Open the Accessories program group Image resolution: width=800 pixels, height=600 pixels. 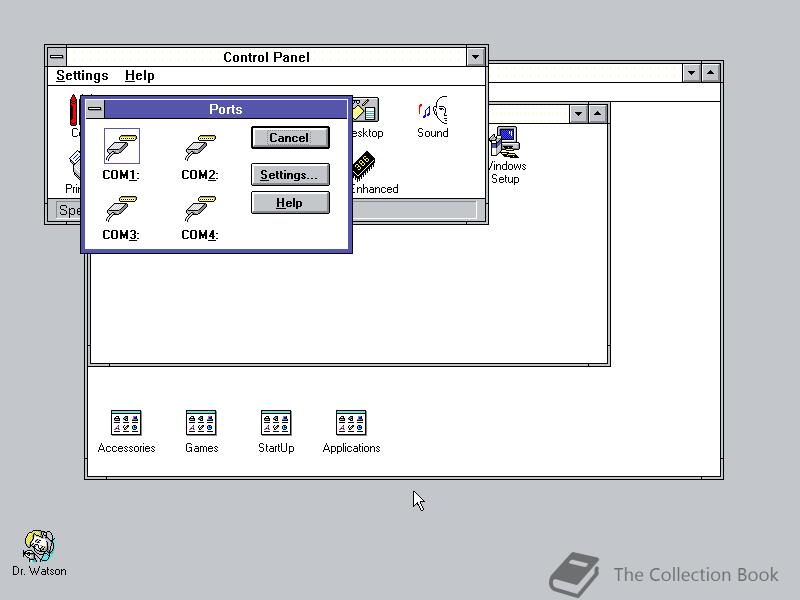pos(126,423)
